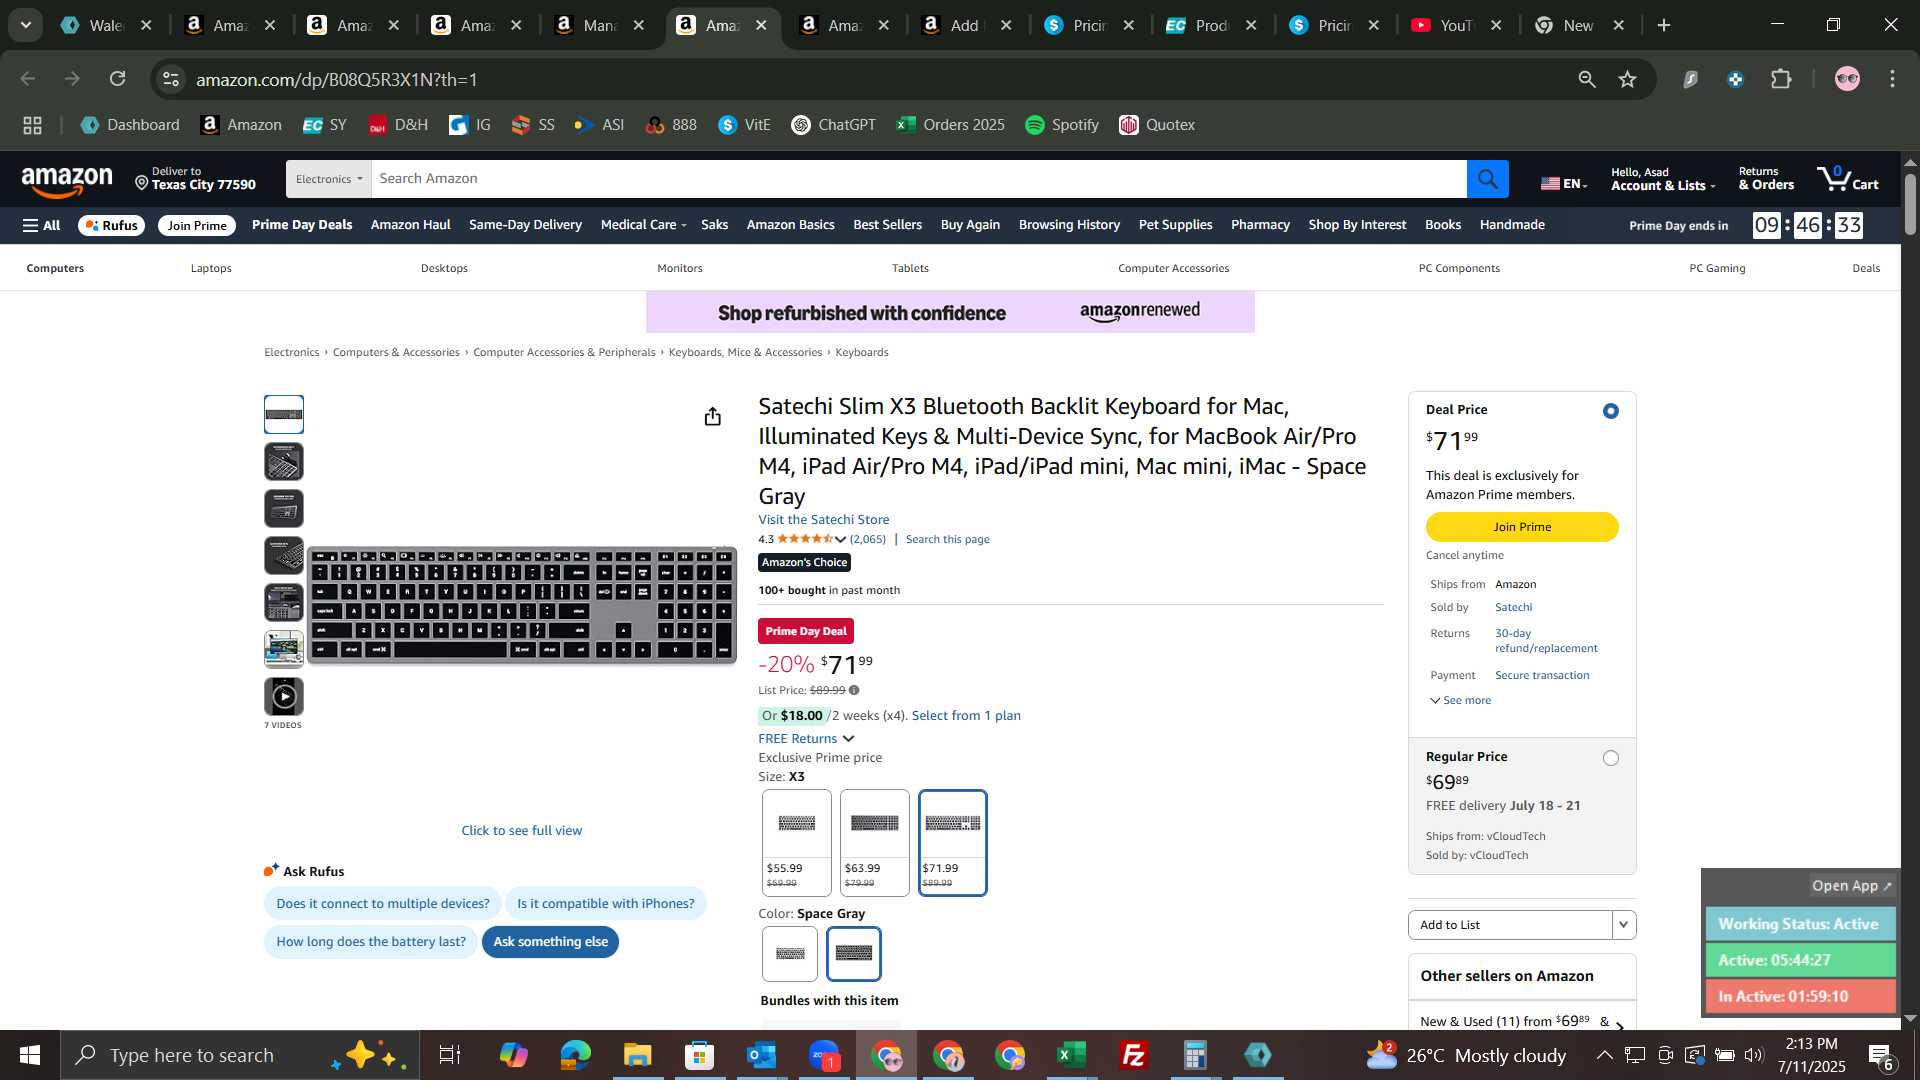
Task: Expand the star rating breakdown chevron
Action: pos(840,540)
